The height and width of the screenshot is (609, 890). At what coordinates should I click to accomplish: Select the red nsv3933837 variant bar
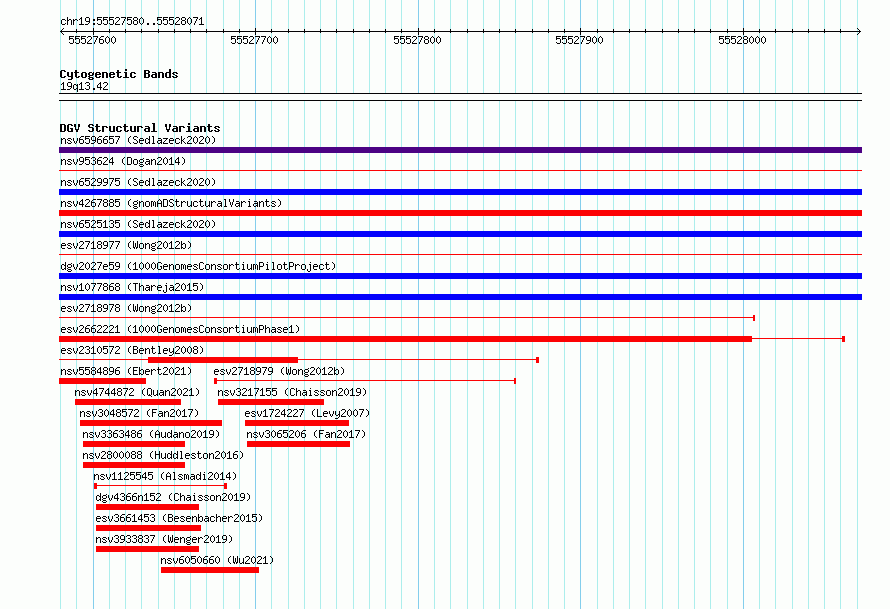coord(148,549)
